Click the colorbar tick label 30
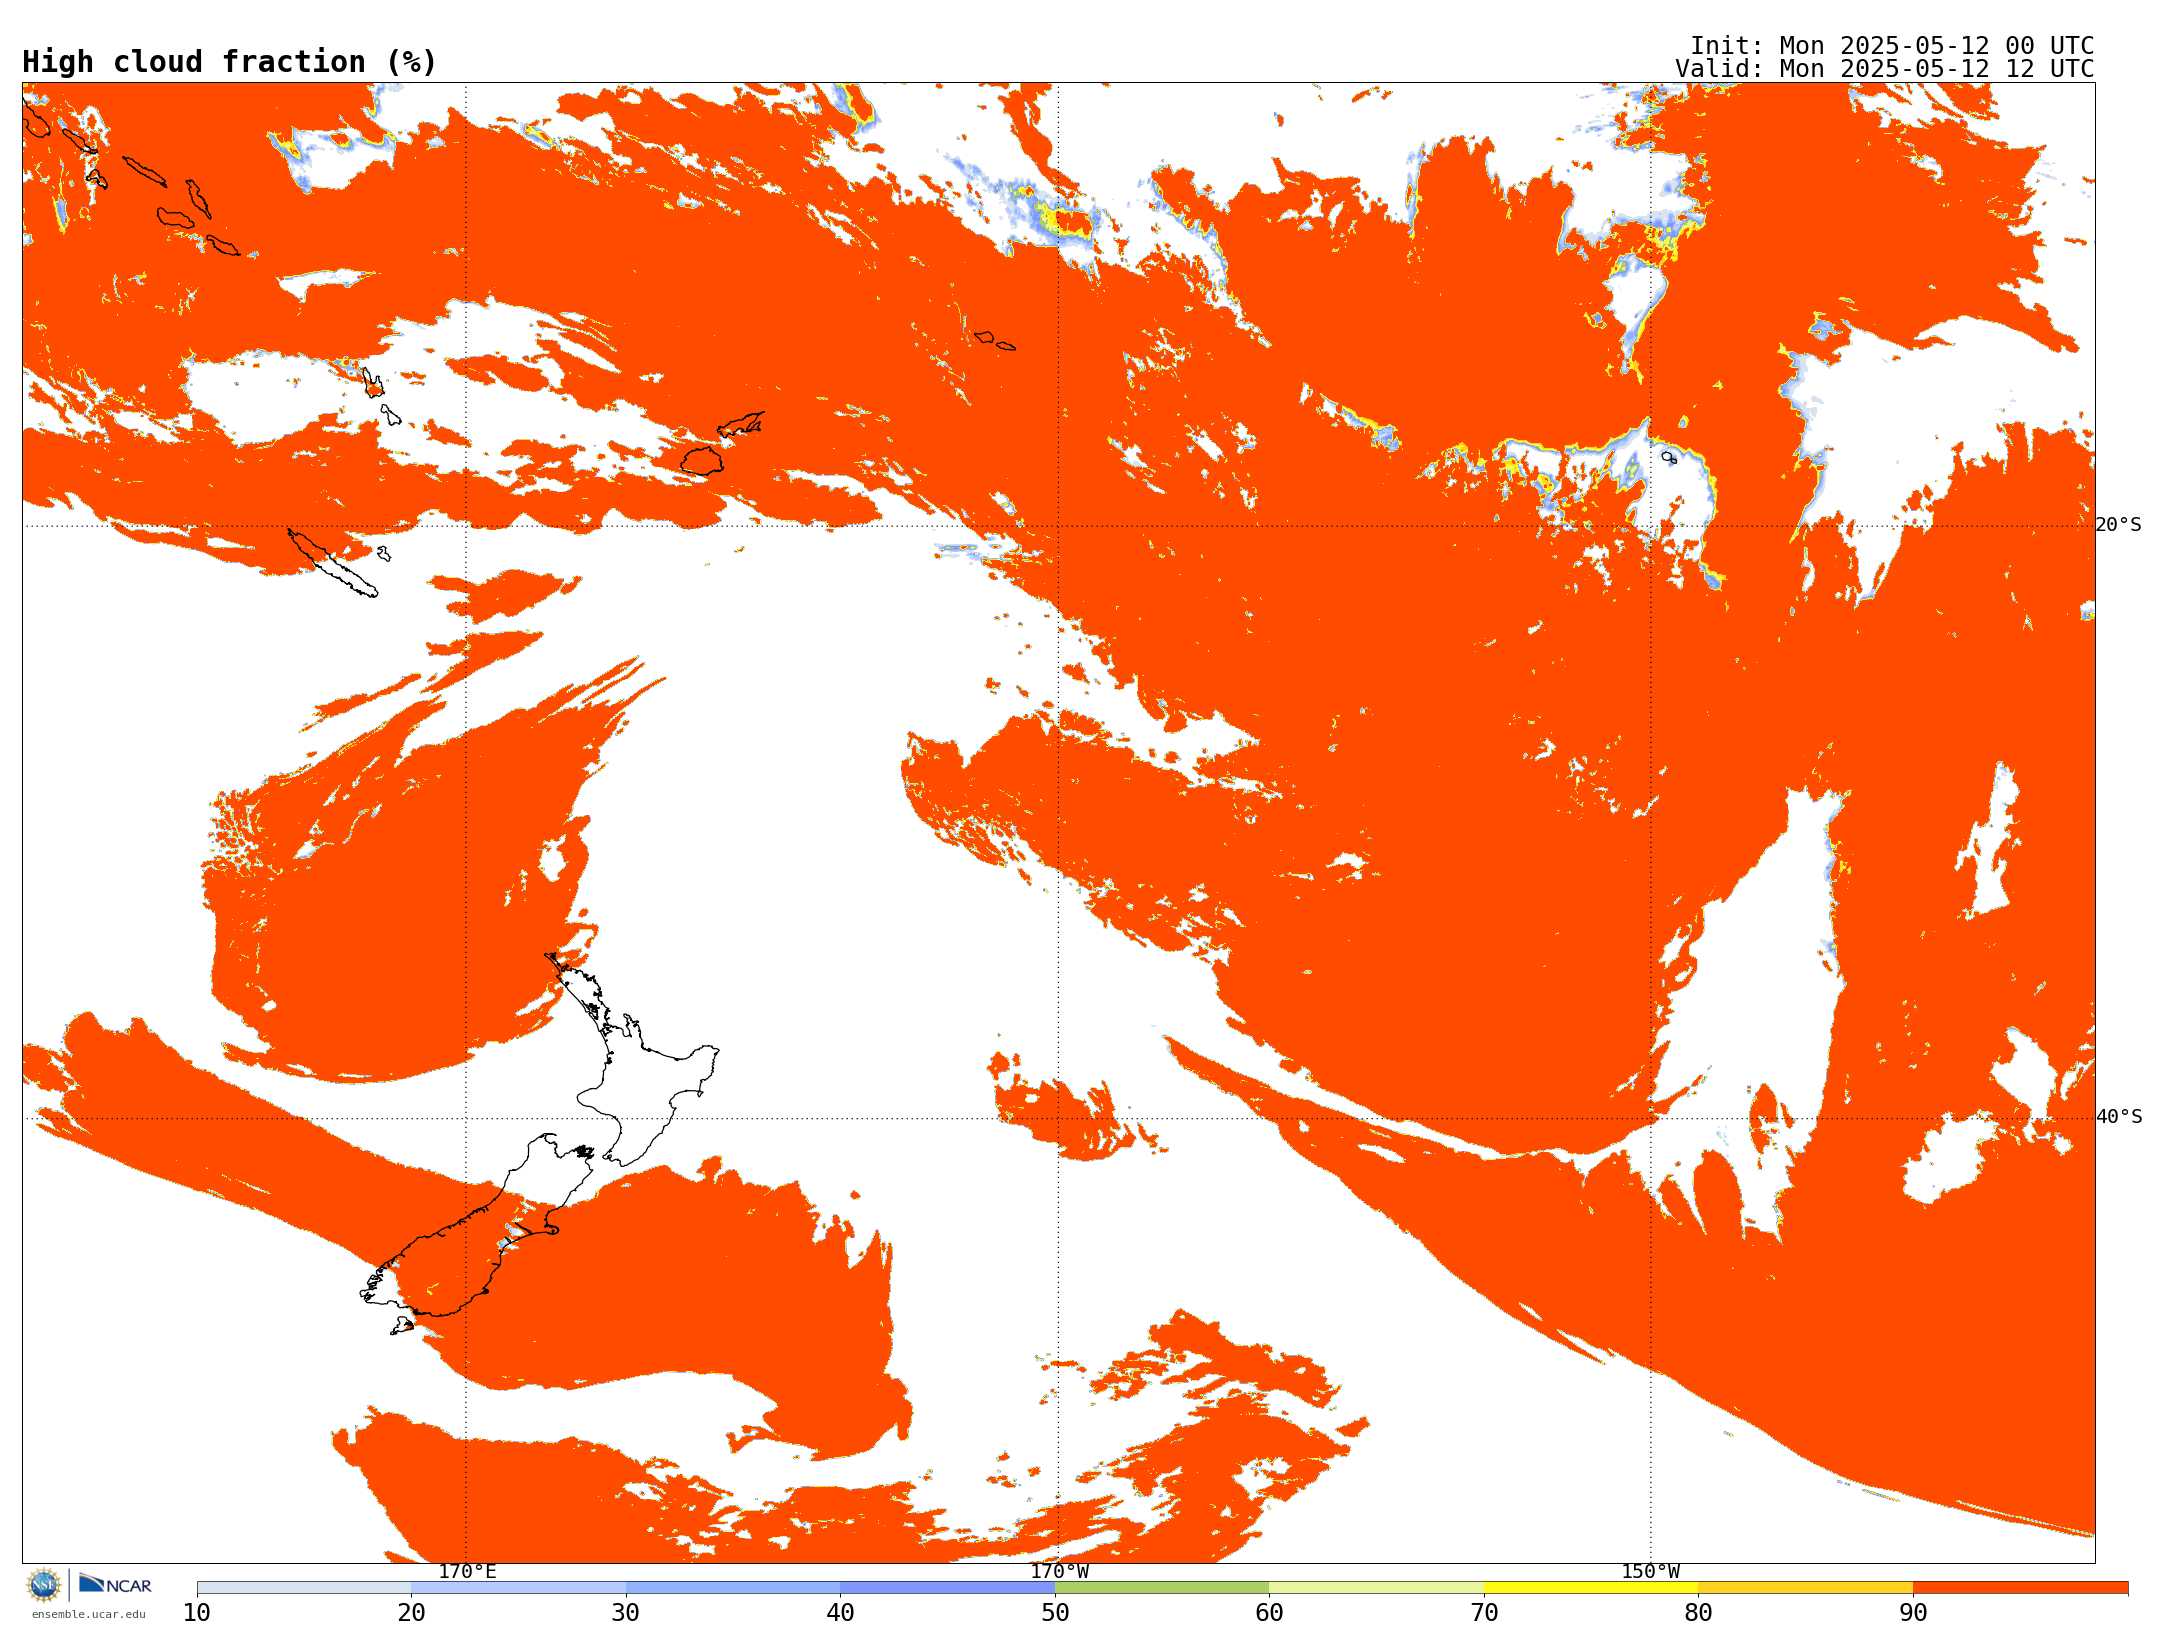The image size is (2160, 1626). click(626, 1613)
